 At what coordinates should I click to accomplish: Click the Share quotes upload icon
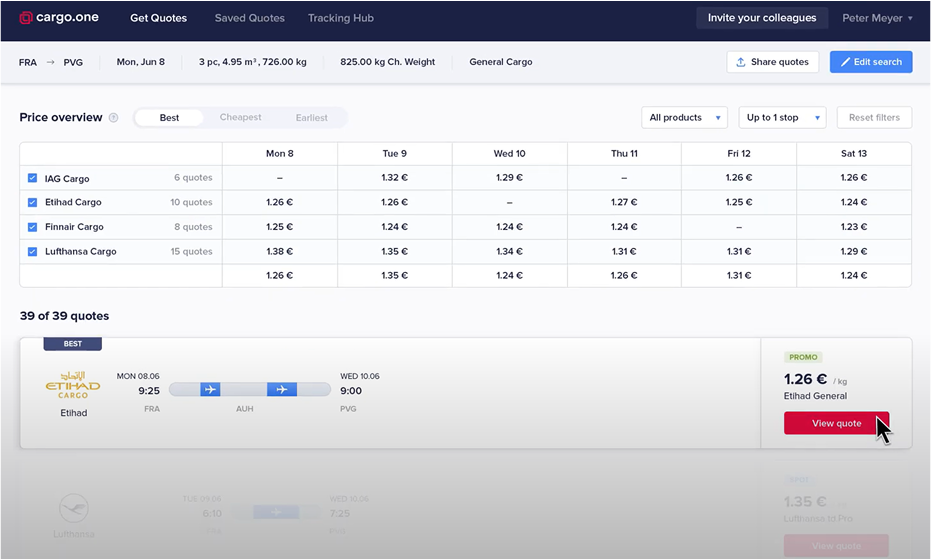tap(741, 62)
